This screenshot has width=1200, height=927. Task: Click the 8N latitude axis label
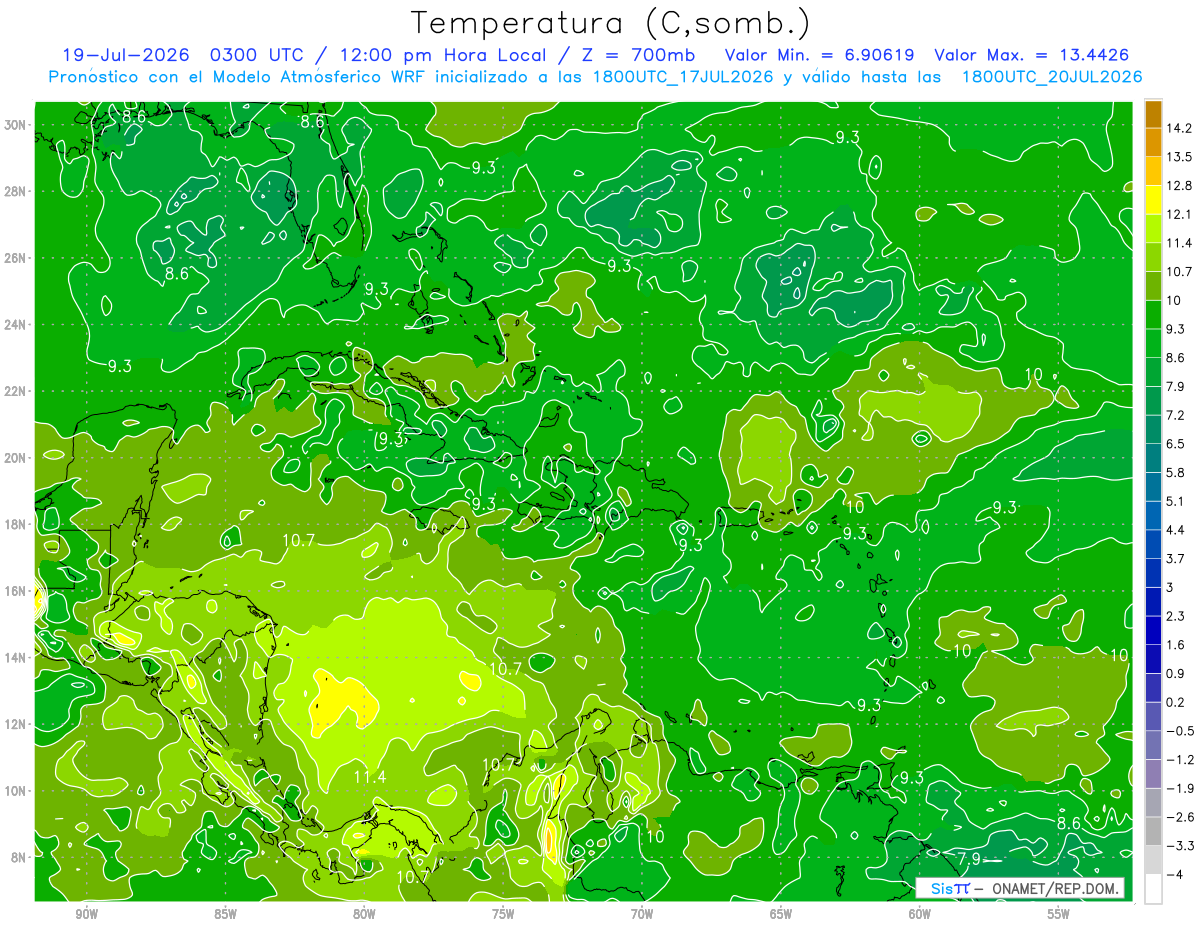click(x=17, y=857)
